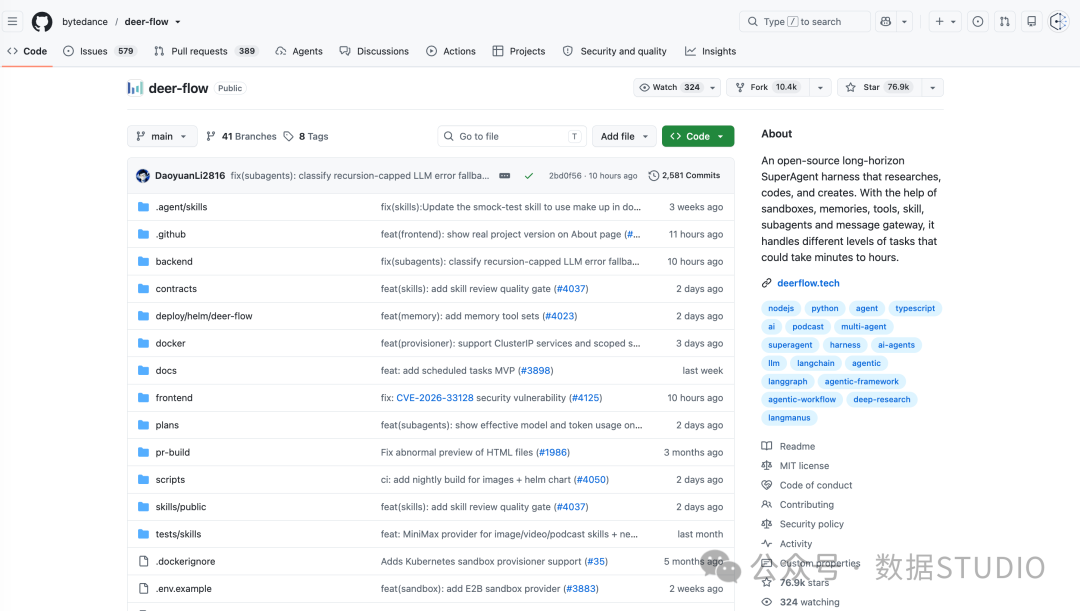Click the DaoyuanLi2816 author avatar
This screenshot has width=1080, height=611.
pyautogui.click(x=143, y=176)
